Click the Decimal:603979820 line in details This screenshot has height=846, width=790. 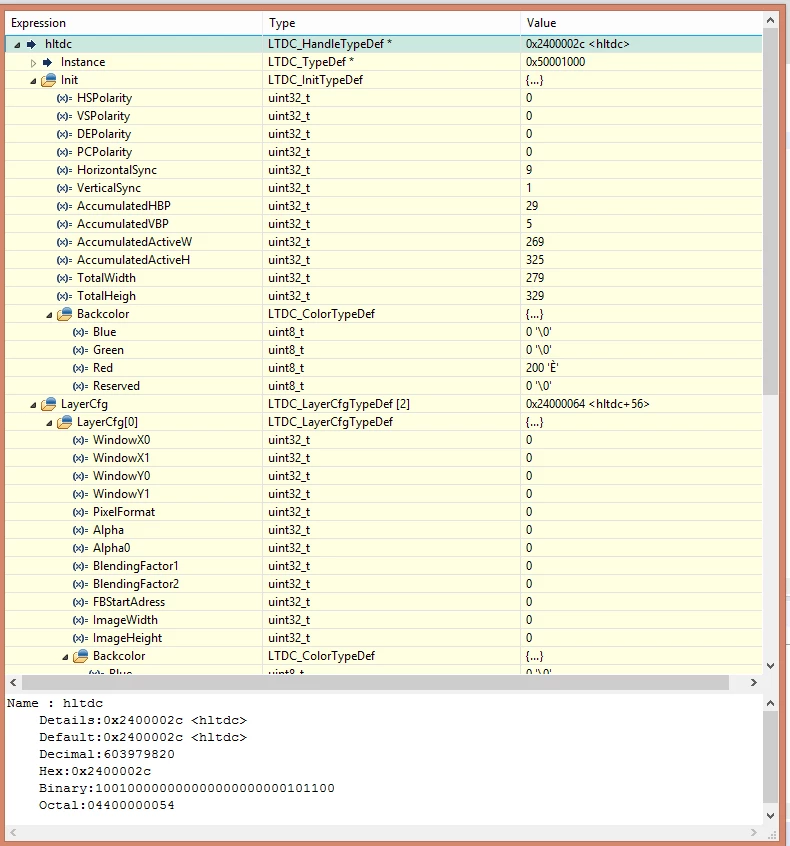coord(107,754)
